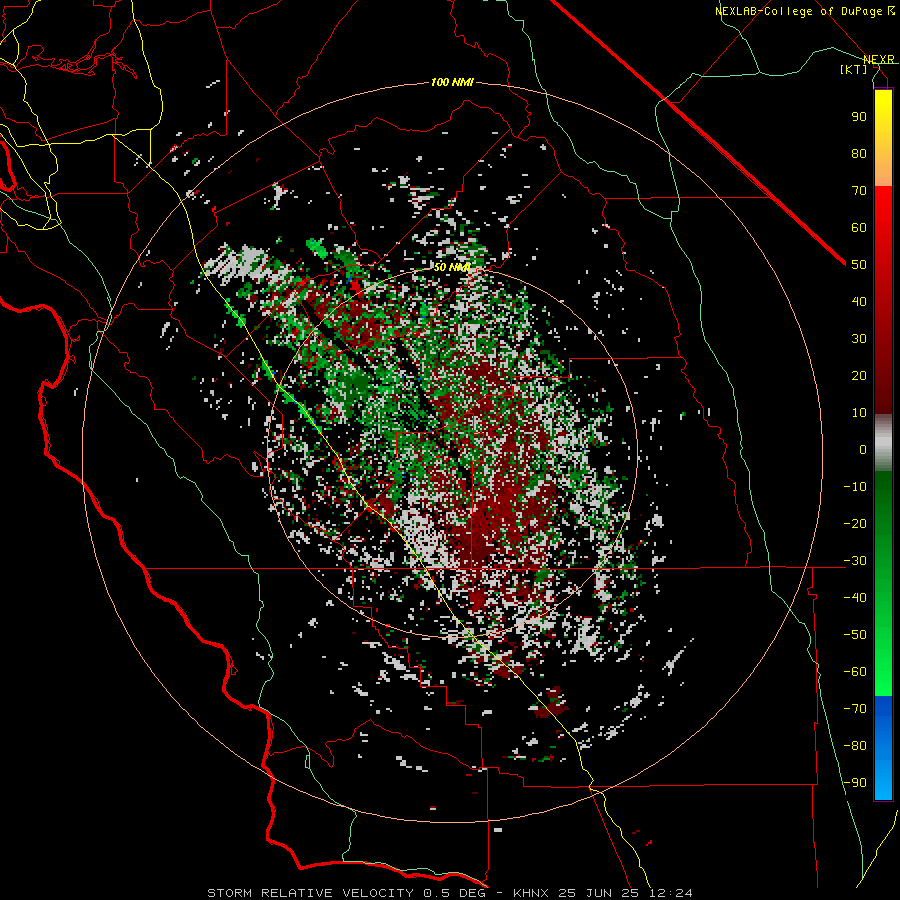Click the -40 value on velocity scale
Screen dimensions: 900x900
tap(855, 598)
